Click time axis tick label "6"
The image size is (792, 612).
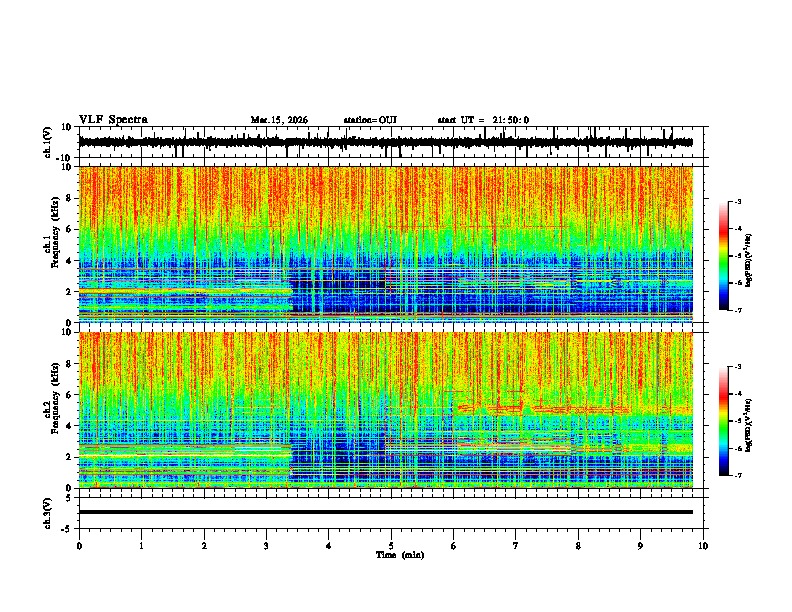tap(454, 546)
